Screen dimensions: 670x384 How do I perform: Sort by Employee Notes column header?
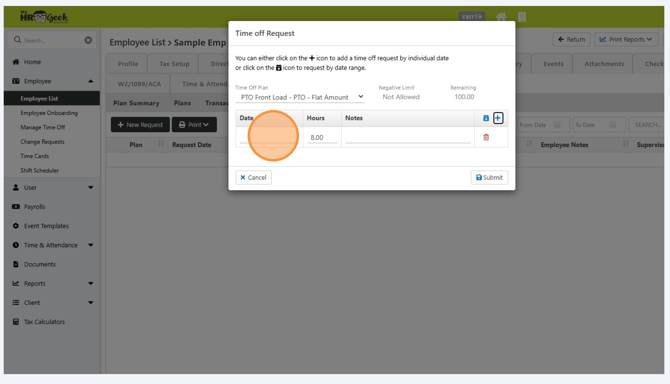coord(564,145)
